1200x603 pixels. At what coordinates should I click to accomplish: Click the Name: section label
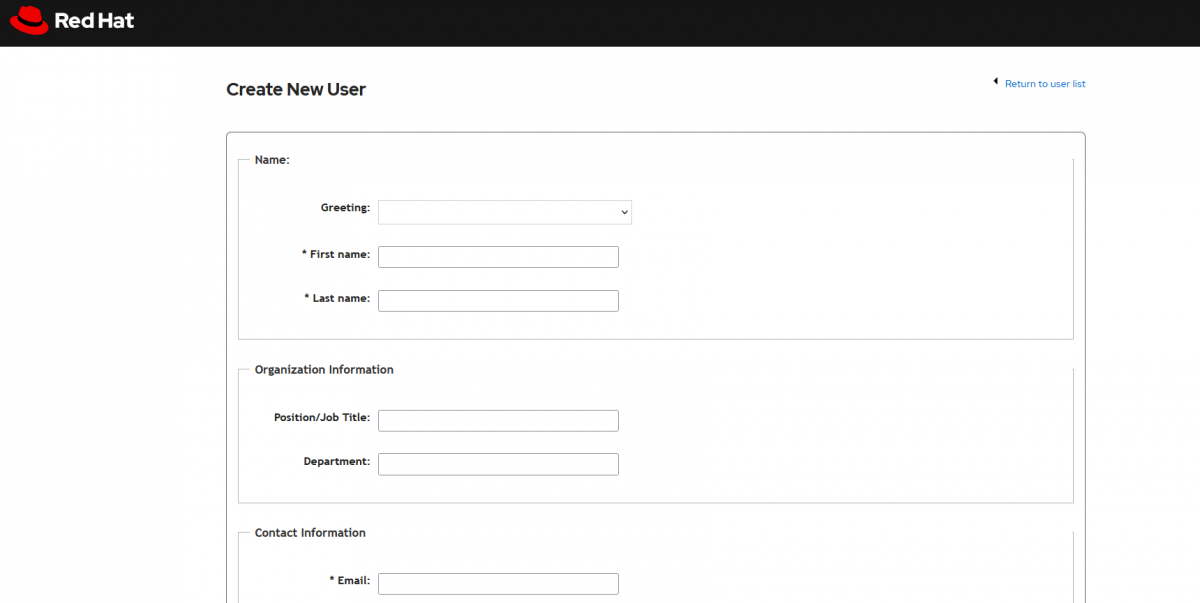[272, 160]
